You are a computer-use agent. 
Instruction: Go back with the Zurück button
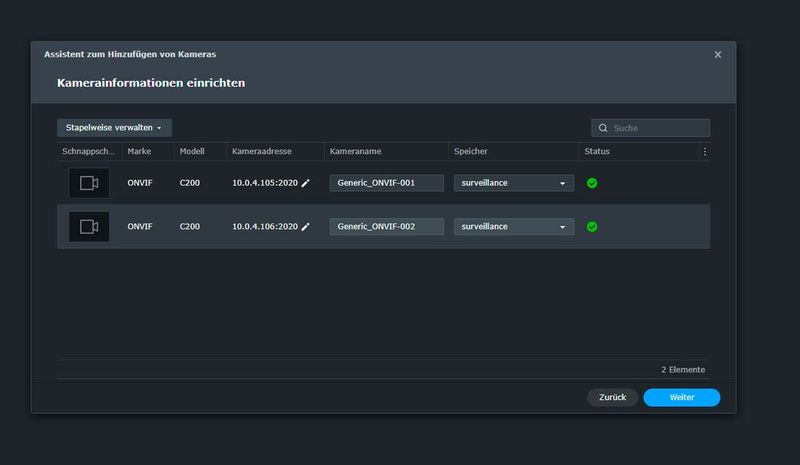tap(612, 397)
